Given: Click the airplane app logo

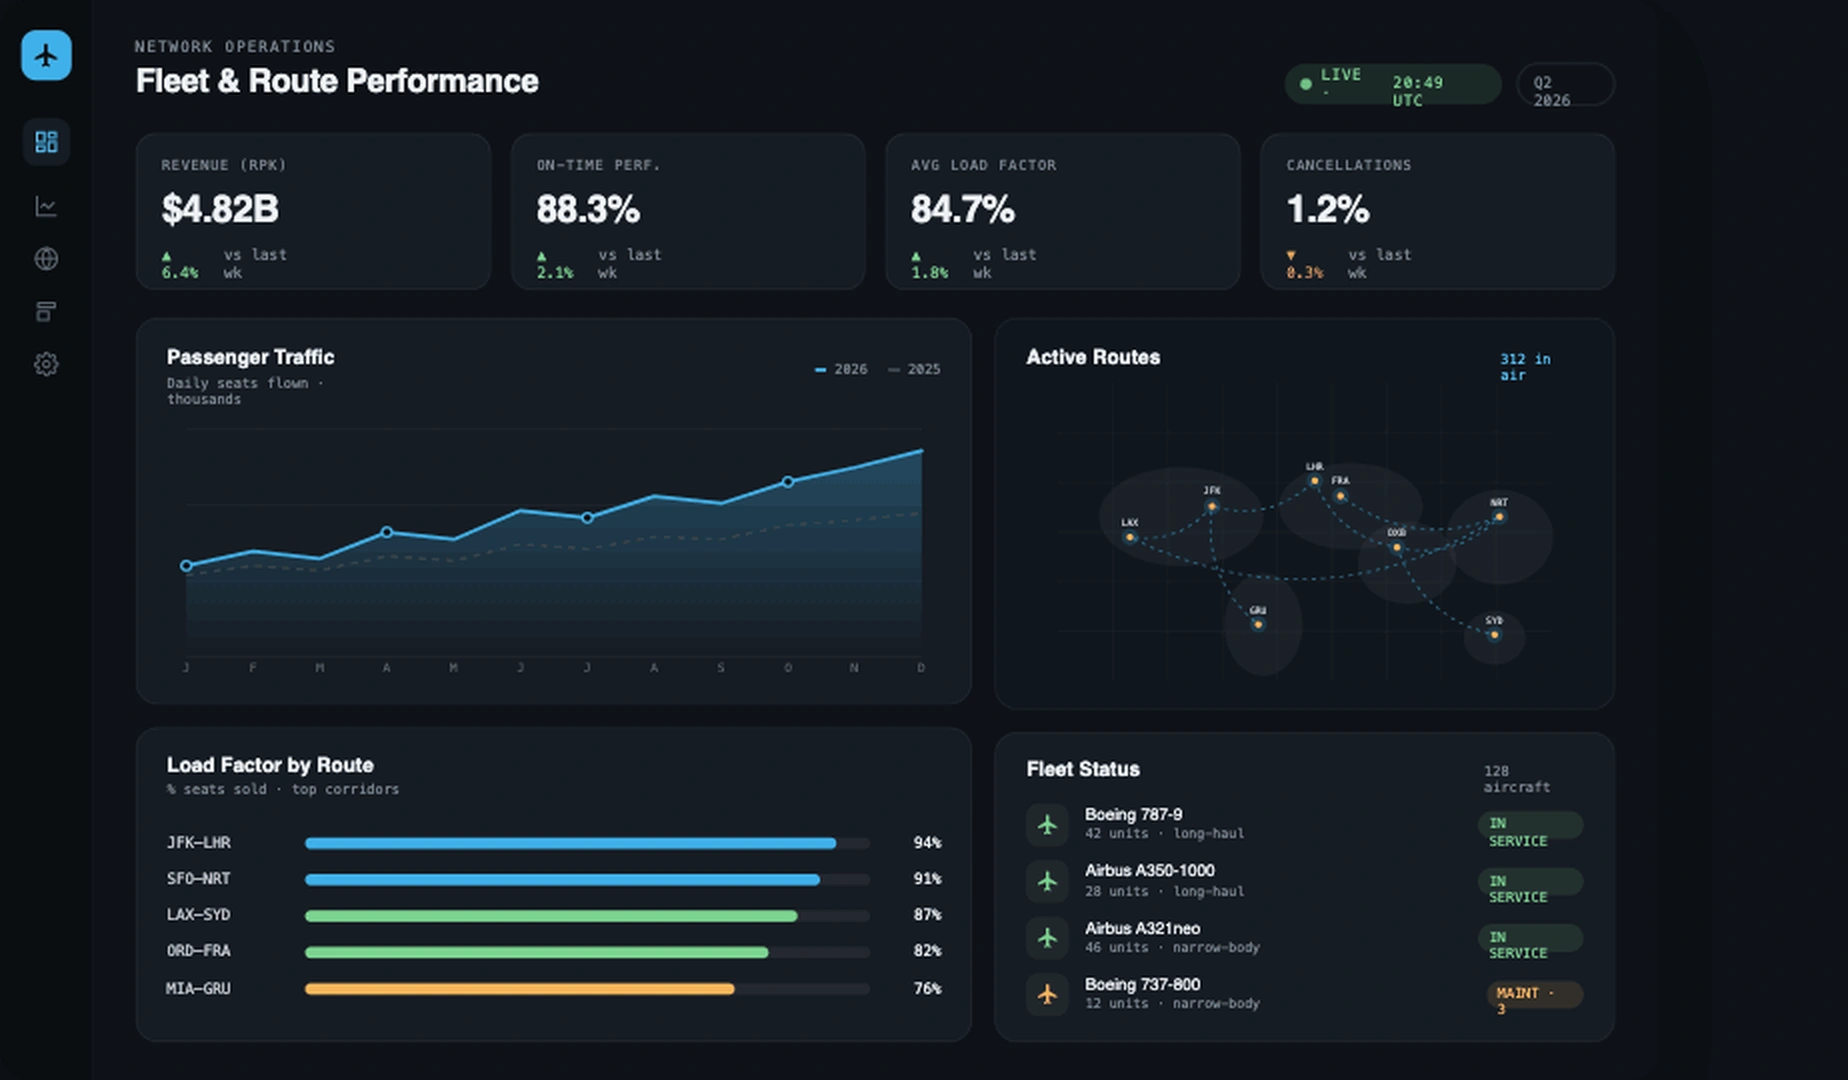Looking at the screenshot, I should [46, 55].
